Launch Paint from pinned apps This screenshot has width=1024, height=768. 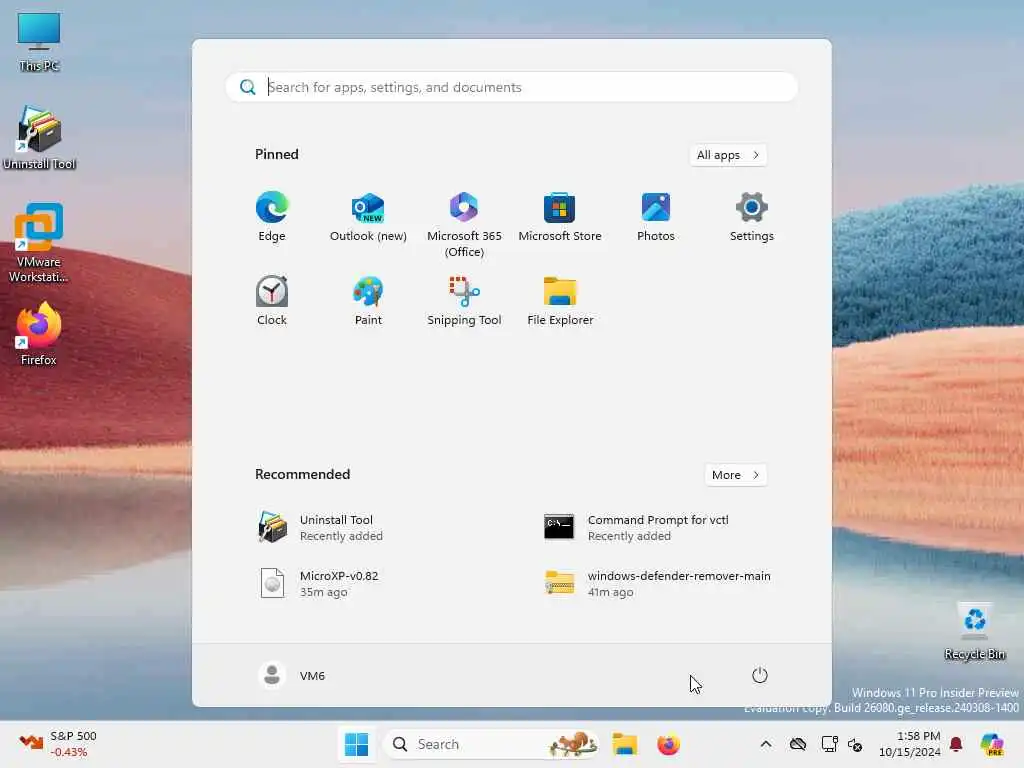coord(368,300)
